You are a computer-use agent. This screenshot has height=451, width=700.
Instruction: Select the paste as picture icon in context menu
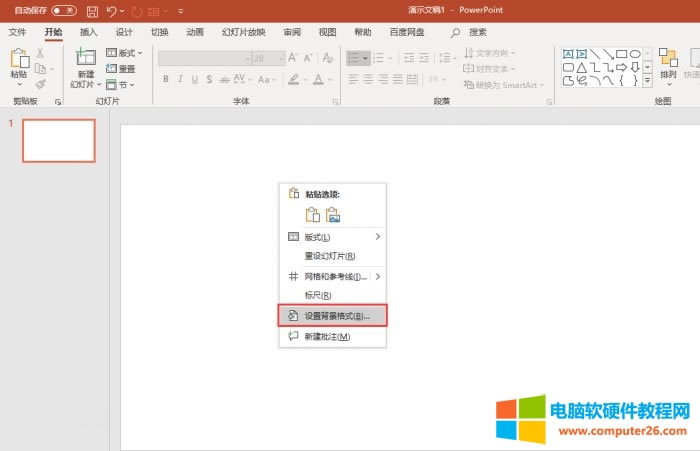point(333,214)
